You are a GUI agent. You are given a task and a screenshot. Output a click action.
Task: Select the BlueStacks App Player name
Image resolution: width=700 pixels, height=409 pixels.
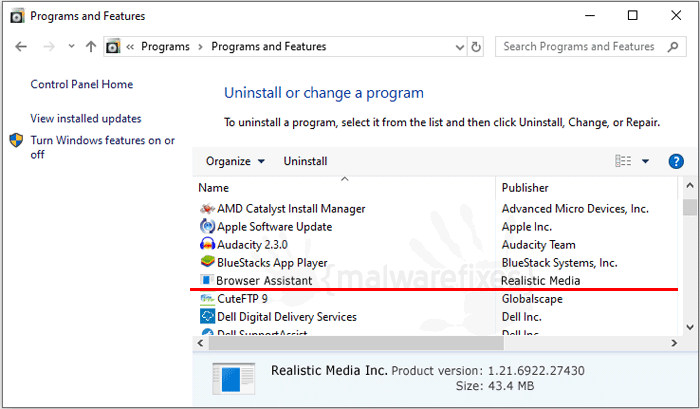272,263
